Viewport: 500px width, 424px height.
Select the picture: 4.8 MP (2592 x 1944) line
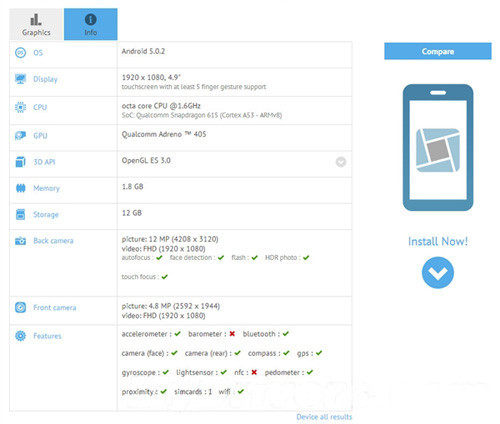pyautogui.click(x=171, y=306)
